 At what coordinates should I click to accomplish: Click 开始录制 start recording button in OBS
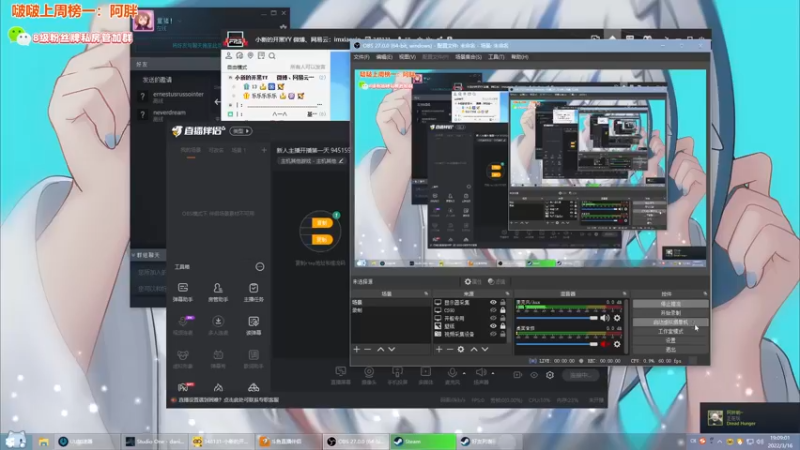(670, 313)
